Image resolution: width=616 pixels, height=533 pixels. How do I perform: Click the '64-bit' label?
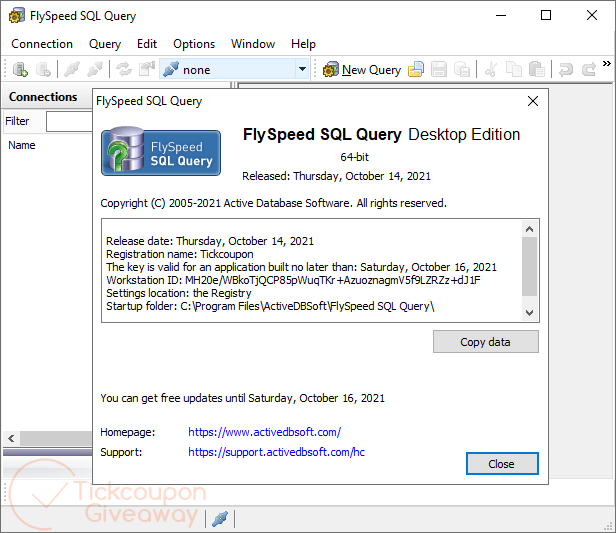point(354,157)
